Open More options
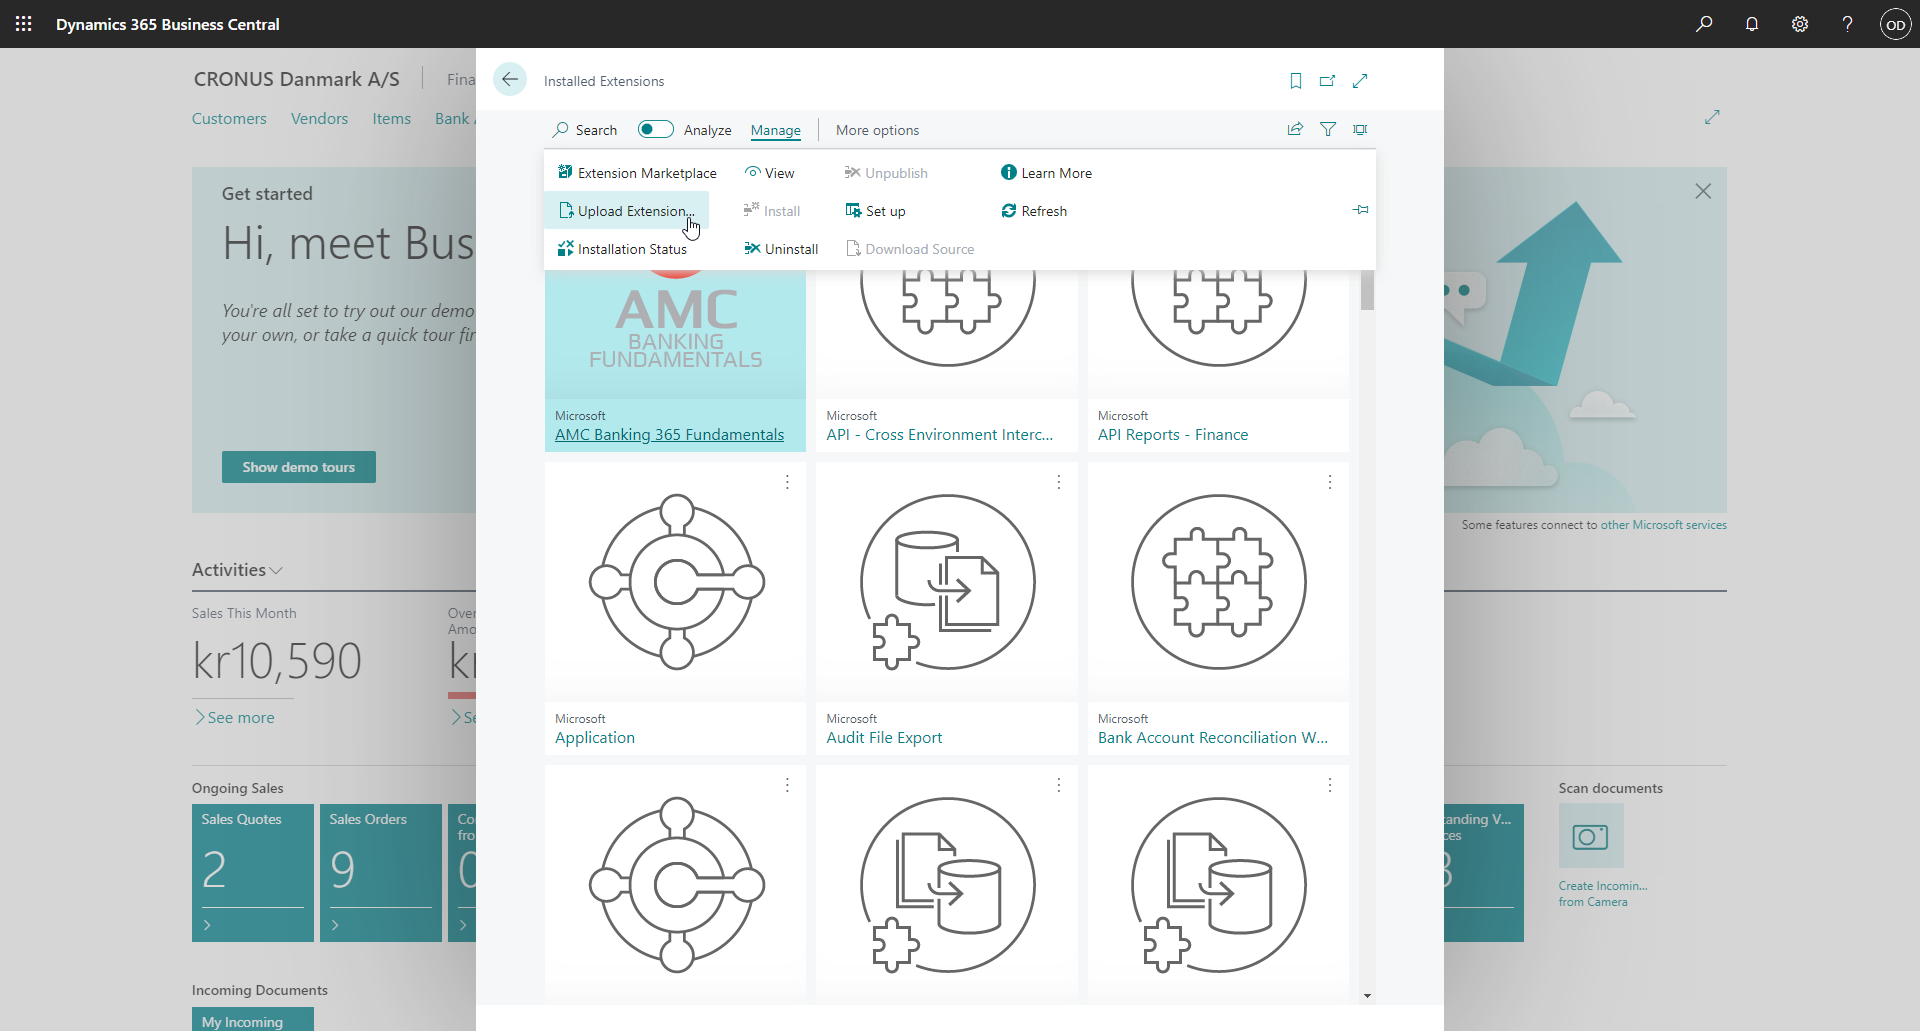1920x1031 pixels. click(x=877, y=130)
